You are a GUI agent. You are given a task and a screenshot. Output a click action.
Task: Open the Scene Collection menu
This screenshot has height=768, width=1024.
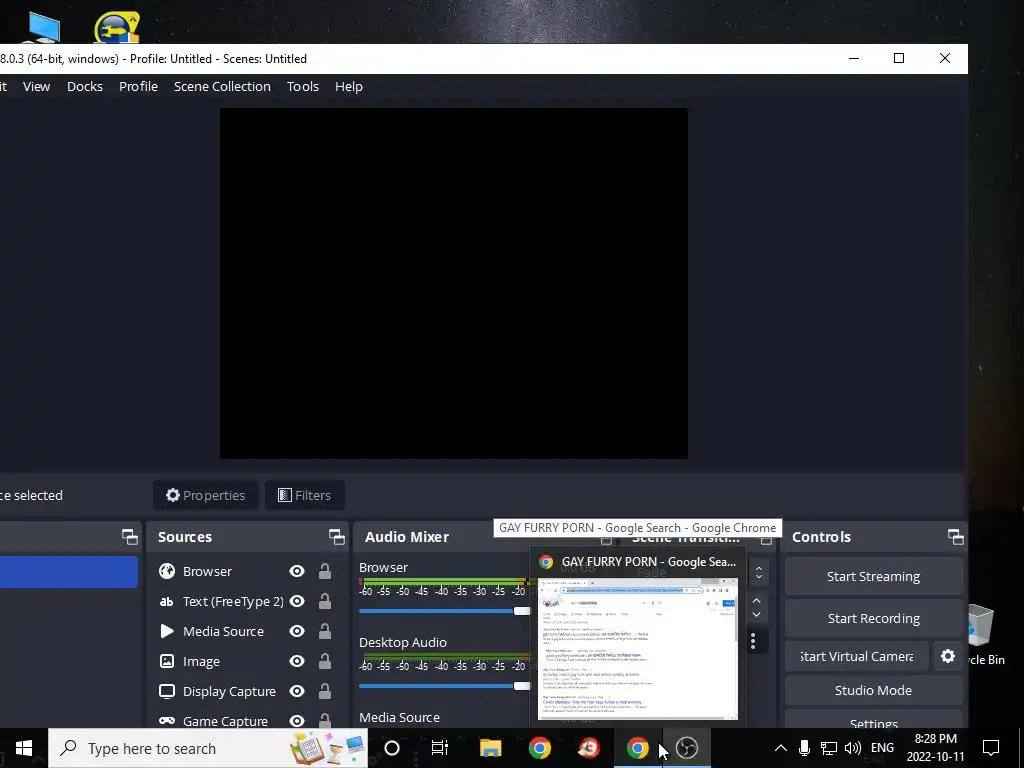click(222, 86)
